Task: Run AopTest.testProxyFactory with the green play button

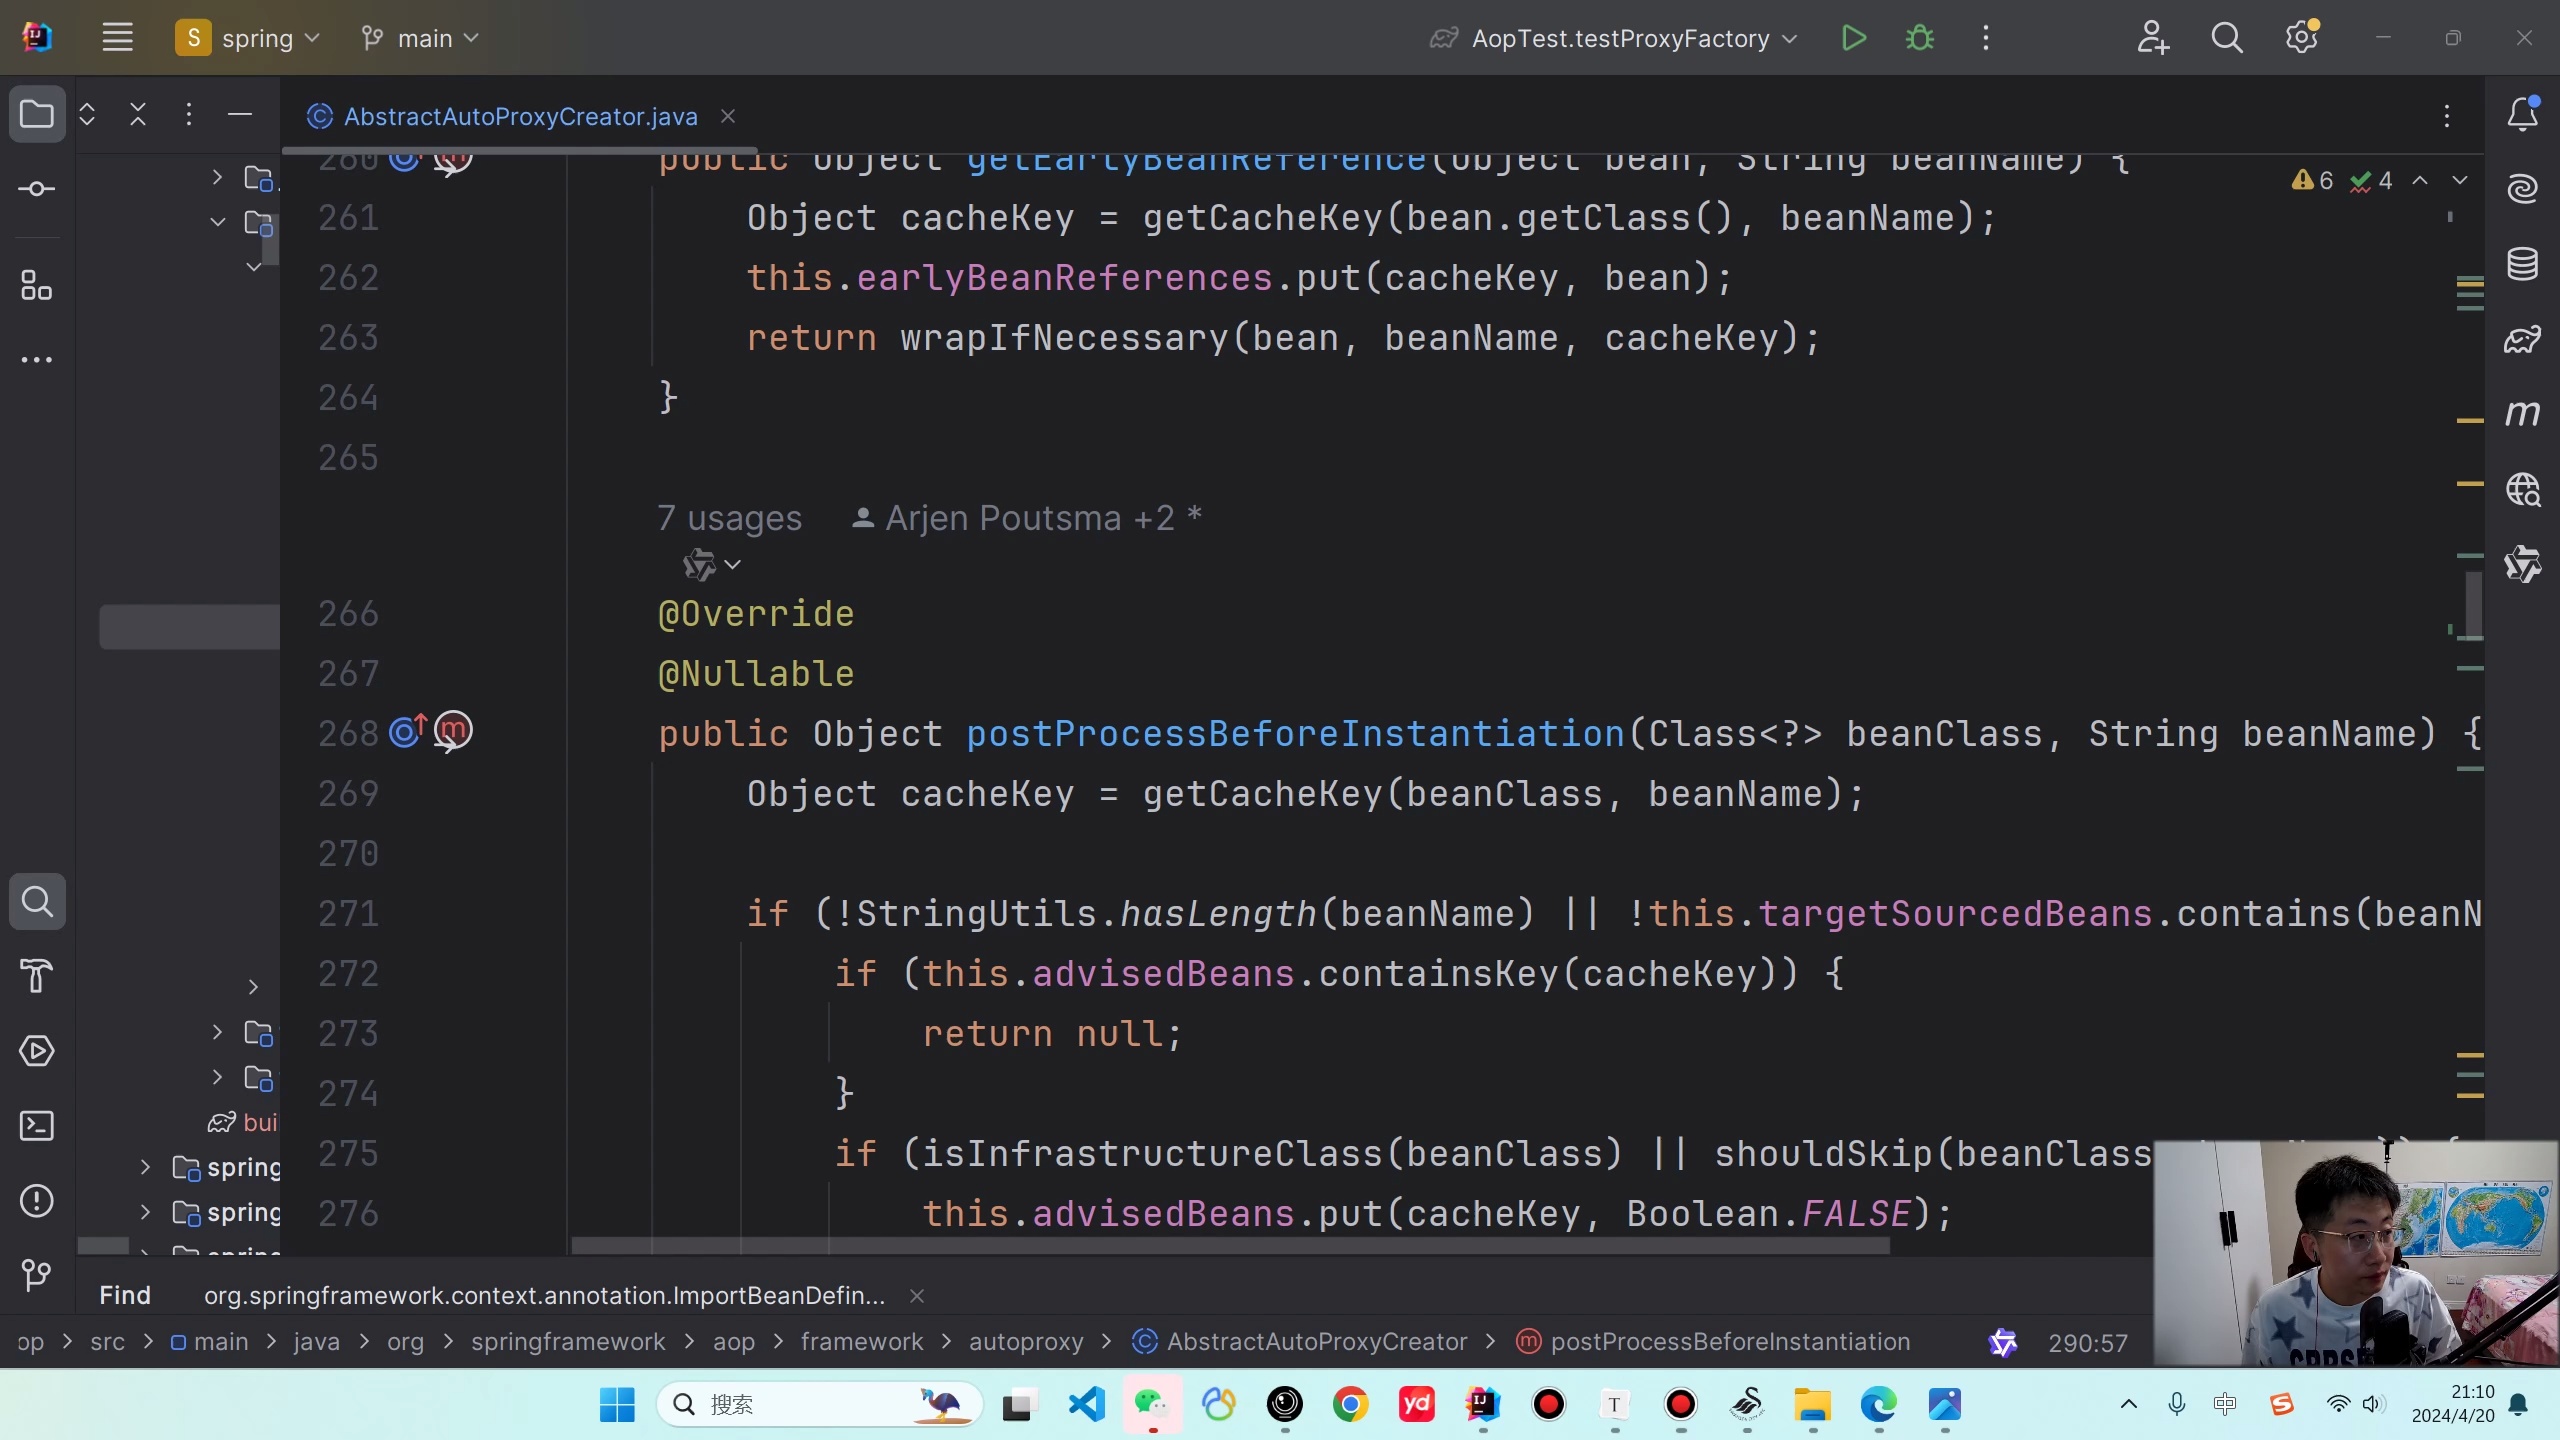Action: (x=1853, y=38)
